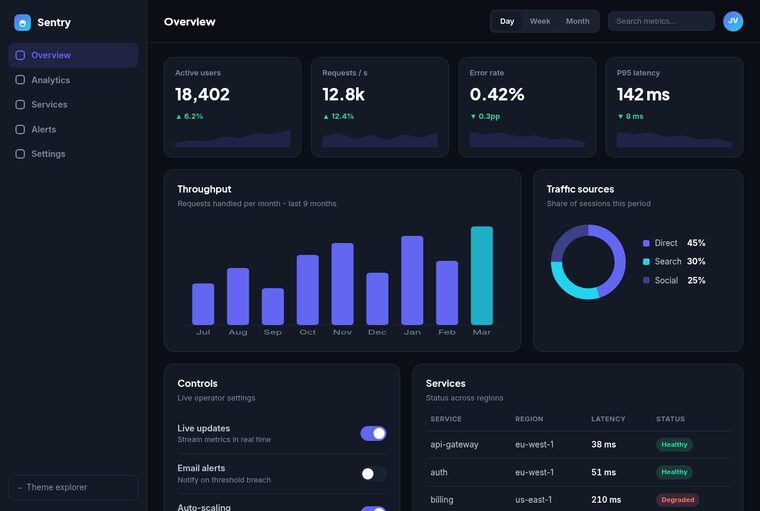Click the Dec throughput bar
Viewport: 760px width, 511px height.
(x=377, y=299)
